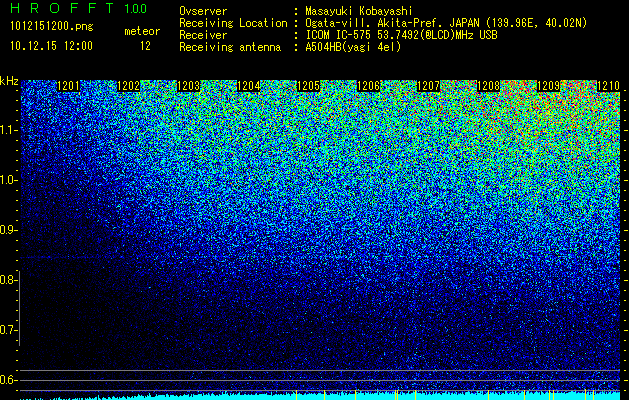
Task: Click the meteor count value 12
Action: pos(145,46)
